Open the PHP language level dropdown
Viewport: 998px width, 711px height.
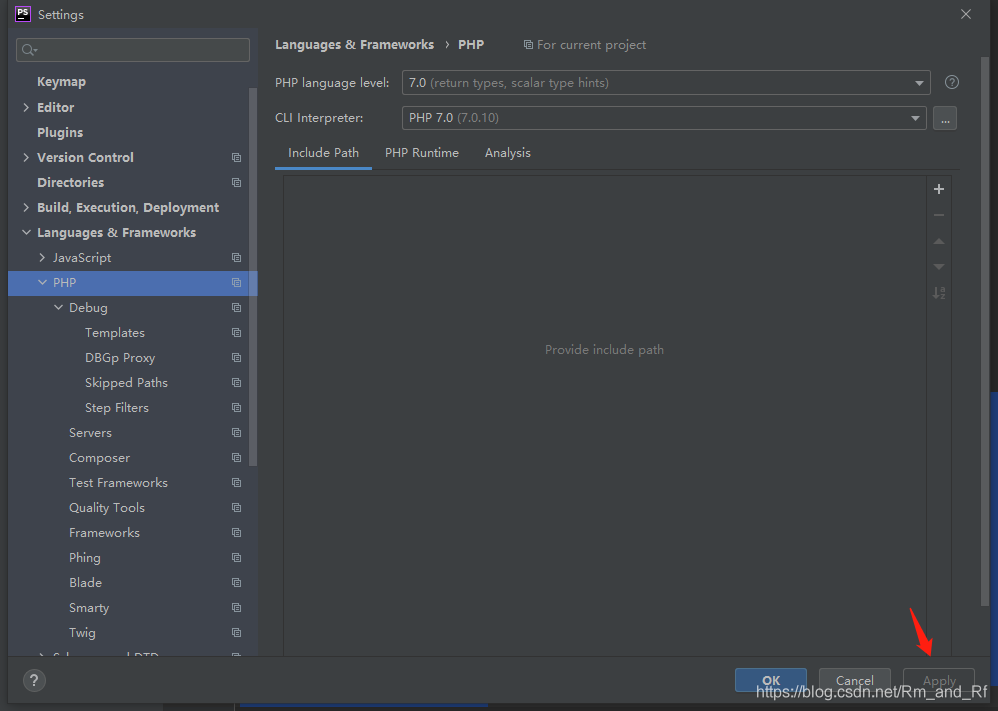pos(666,83)
